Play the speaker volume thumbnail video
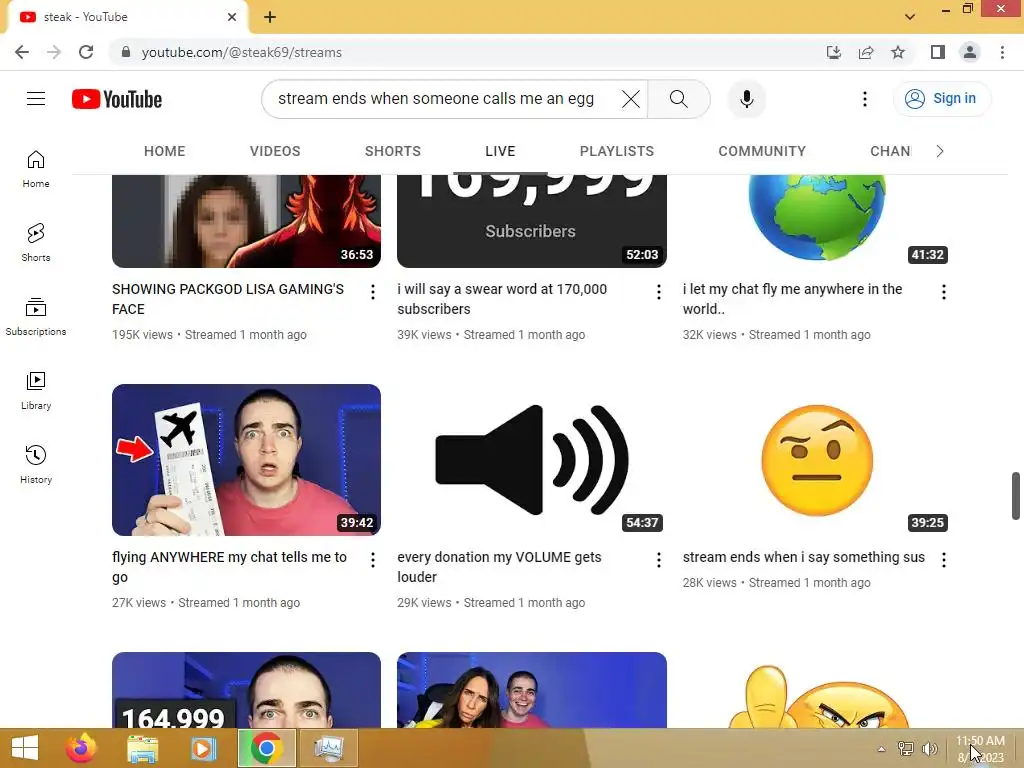This screenshot has height=768, width=1024. pyautogui.click(x=532, y=460)
